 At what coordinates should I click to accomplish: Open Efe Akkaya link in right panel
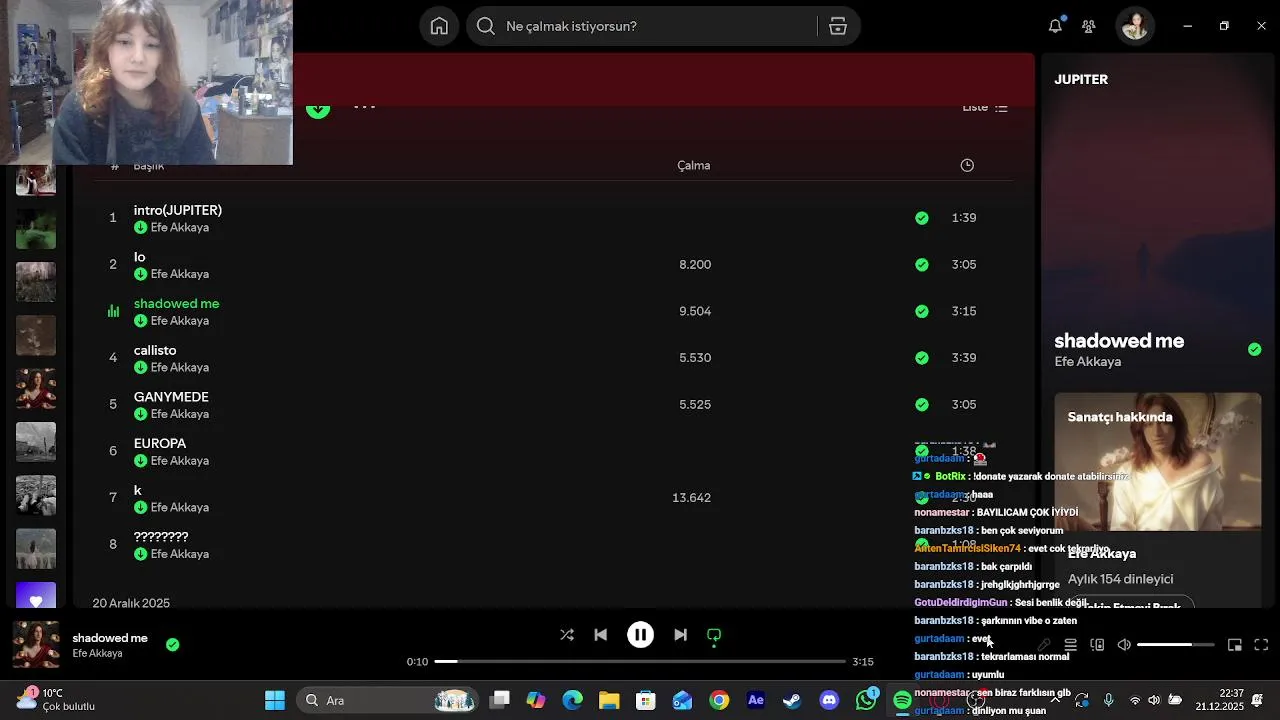(x=1088, y=362)
